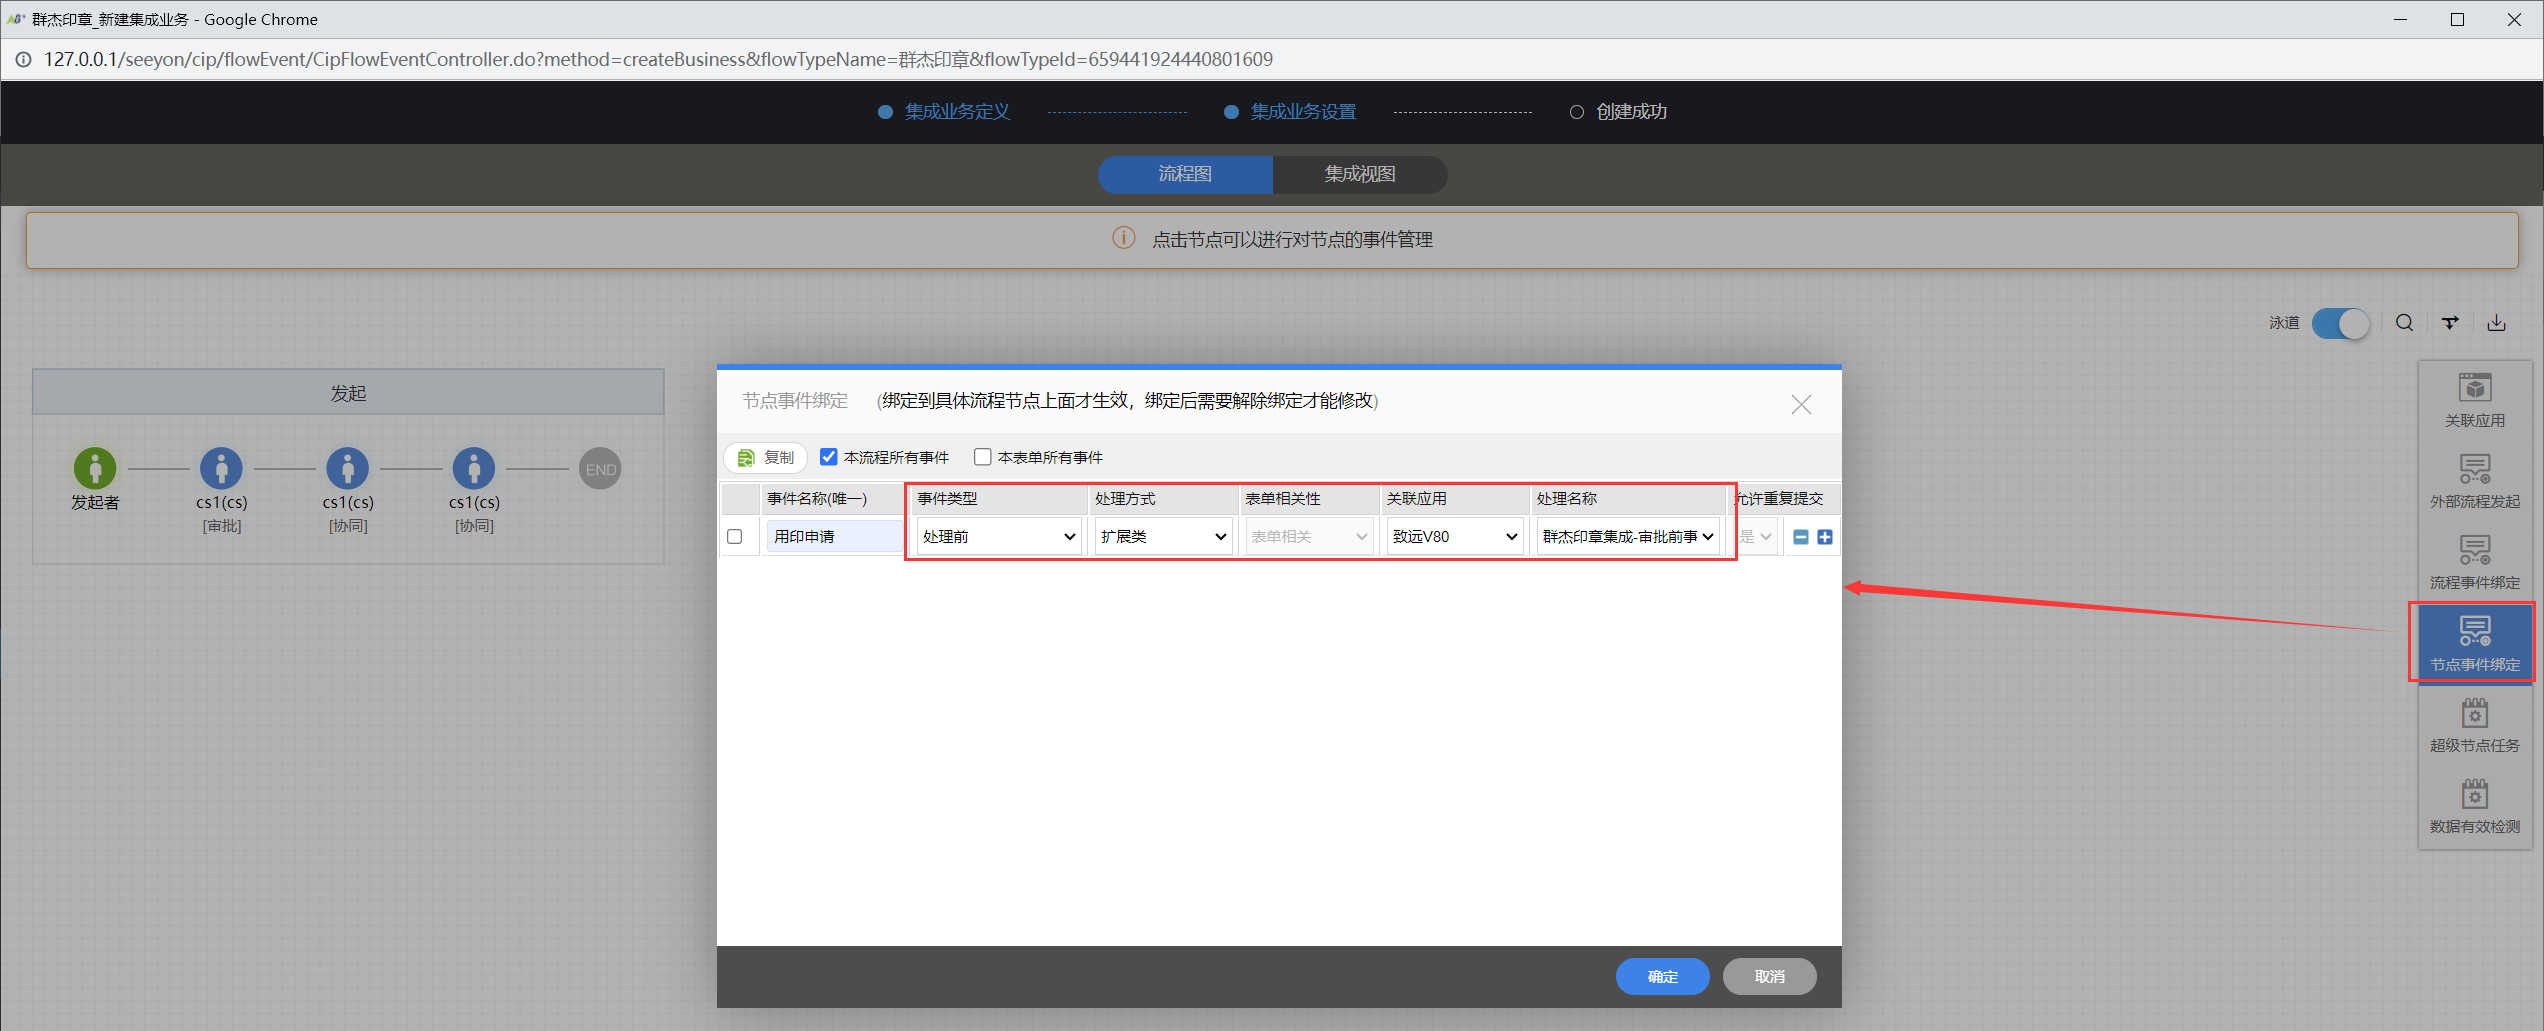2544x1031 pixels.
Task: Click the search magnifier icon
Action: pyautogui.click(x=2404, y=323)
